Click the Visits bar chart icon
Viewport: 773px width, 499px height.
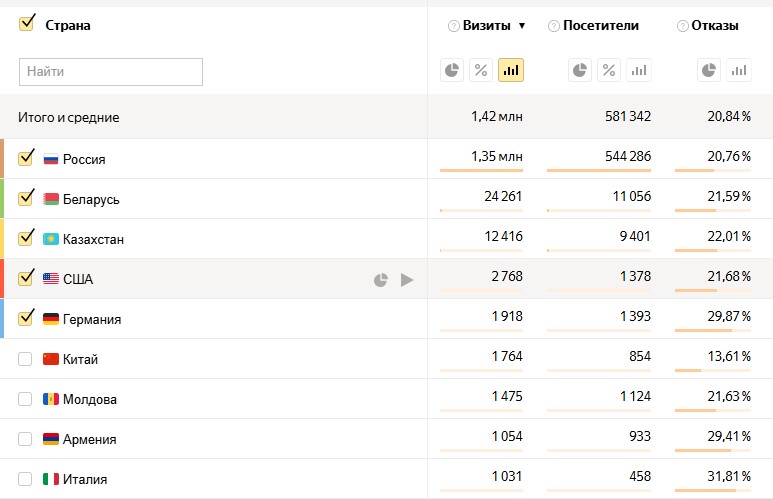coord(511,70)
